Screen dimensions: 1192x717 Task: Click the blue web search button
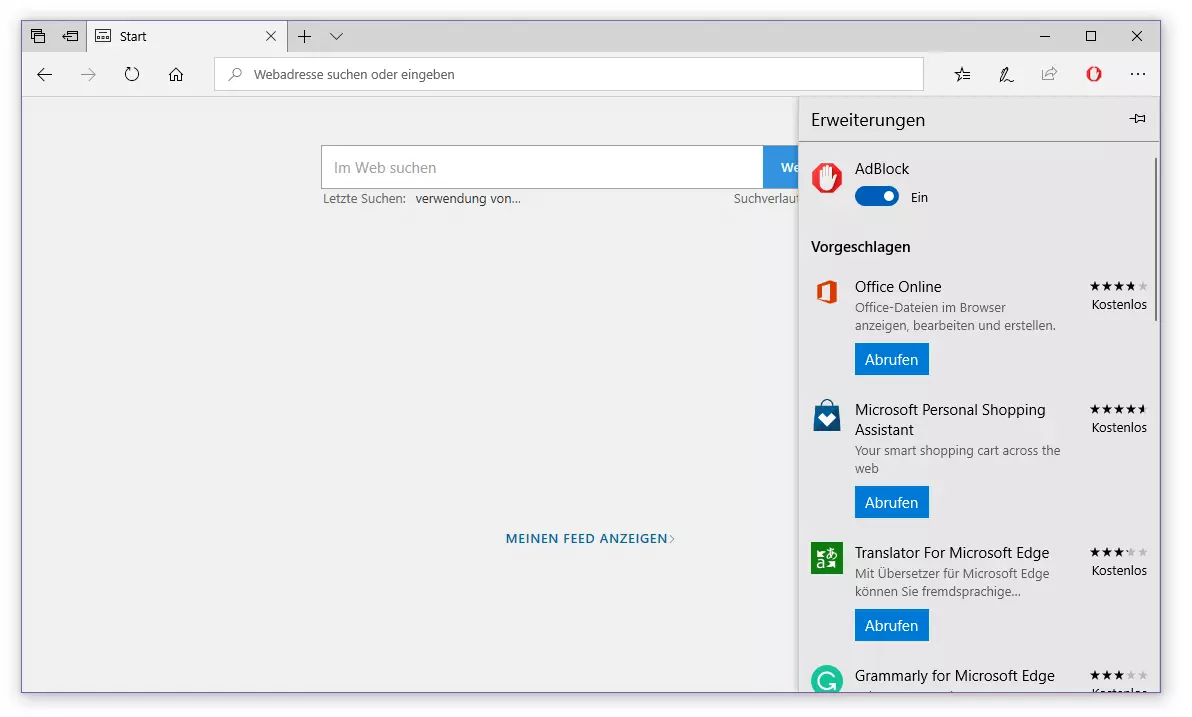(x=781, y=167)
